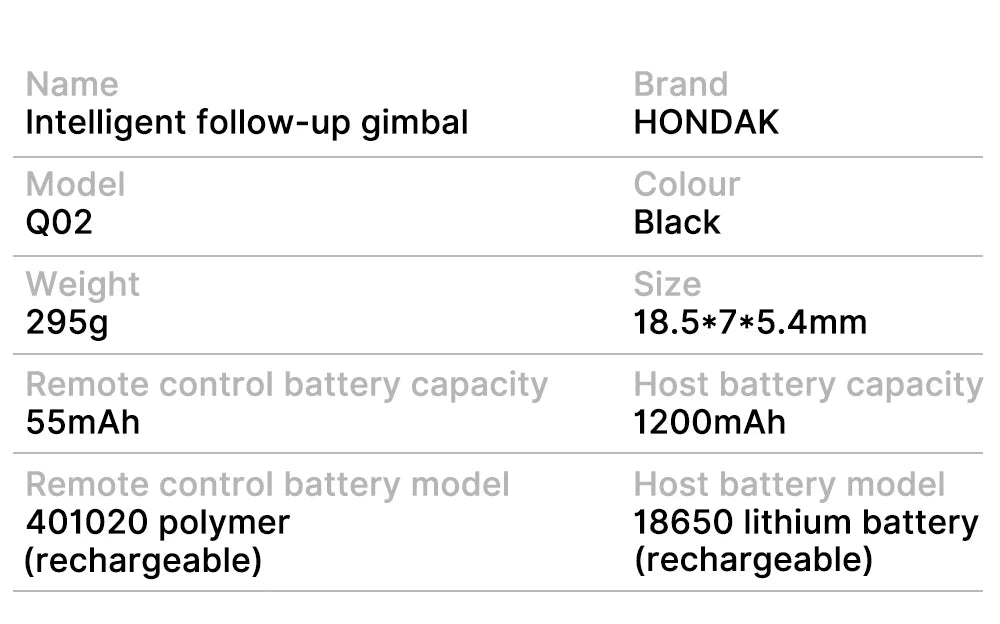The height and width of the screenshot is (624, 1000).
Task: Select the '401020 polymer' text
Action: click(157, 522)
